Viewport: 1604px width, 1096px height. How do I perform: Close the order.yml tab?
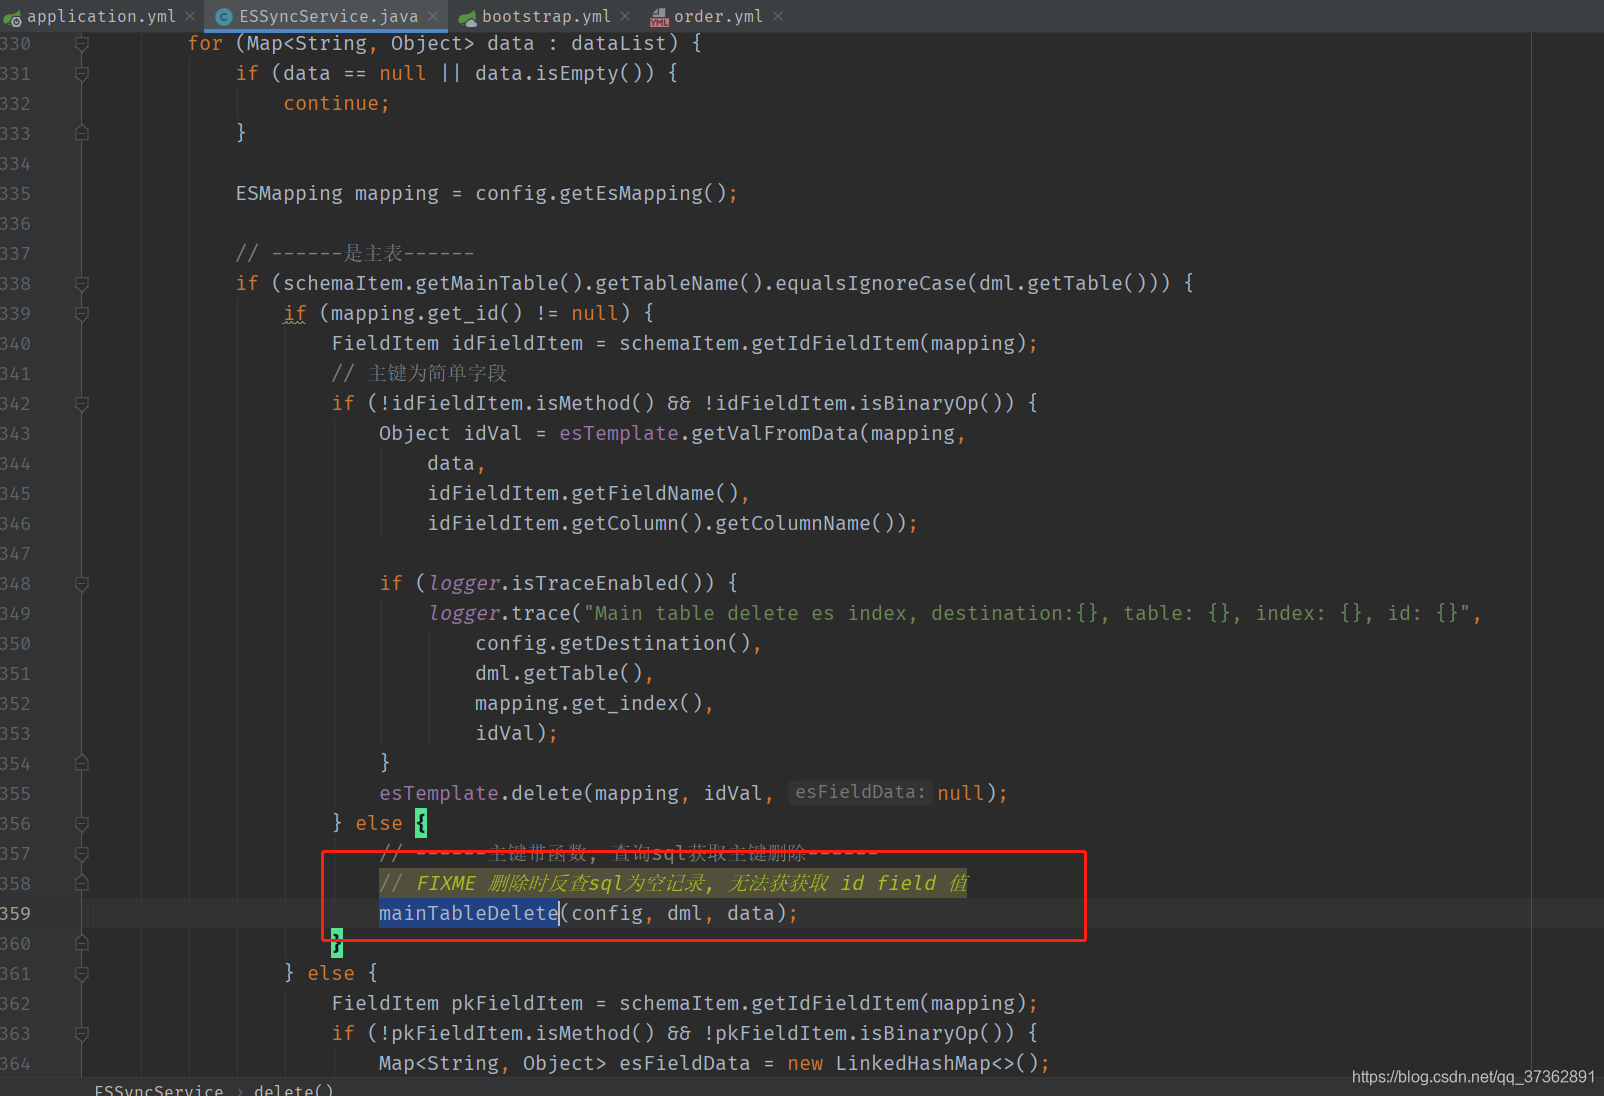[x=778, y=16]
